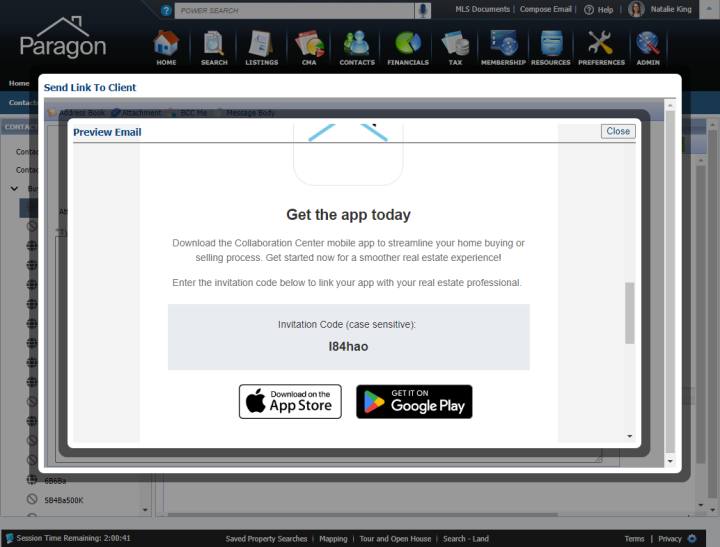This screenshot has width=720, height=547.
Task: Activate the voice search microphone icon
Action: coord(422,10)
